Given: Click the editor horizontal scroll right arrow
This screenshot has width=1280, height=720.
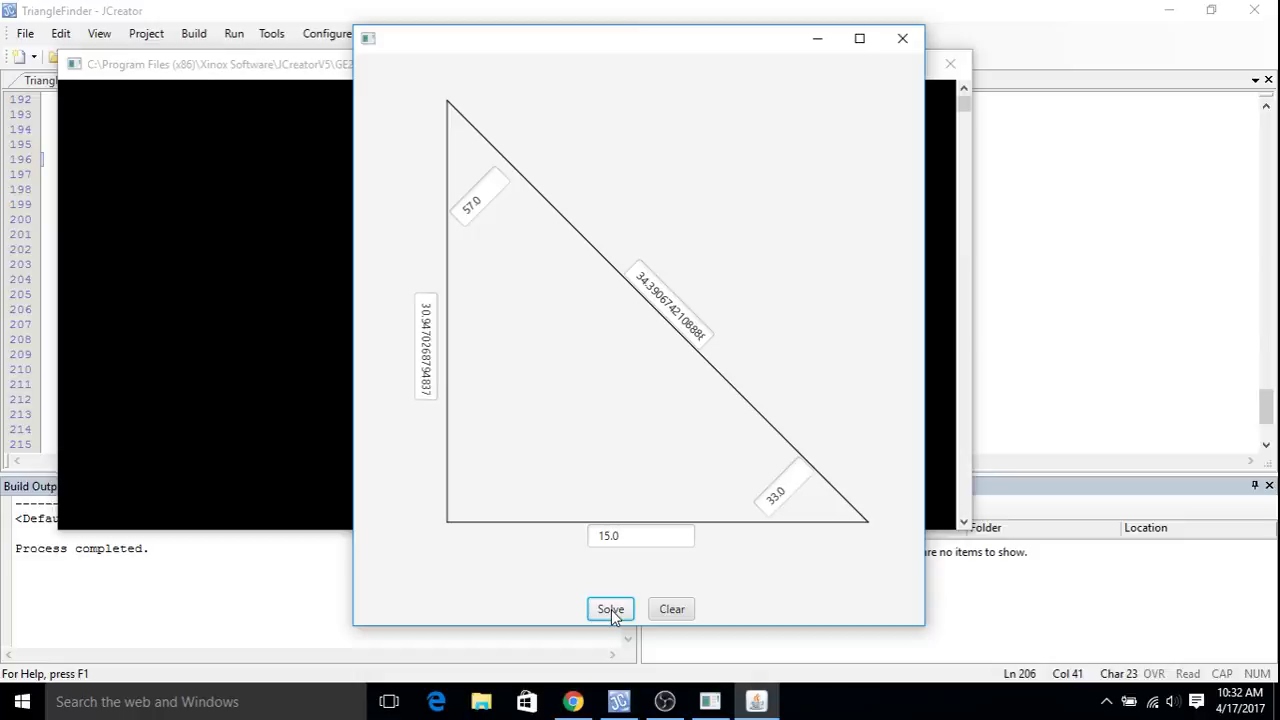Looking at the screenshot, I should (1250, 461).
